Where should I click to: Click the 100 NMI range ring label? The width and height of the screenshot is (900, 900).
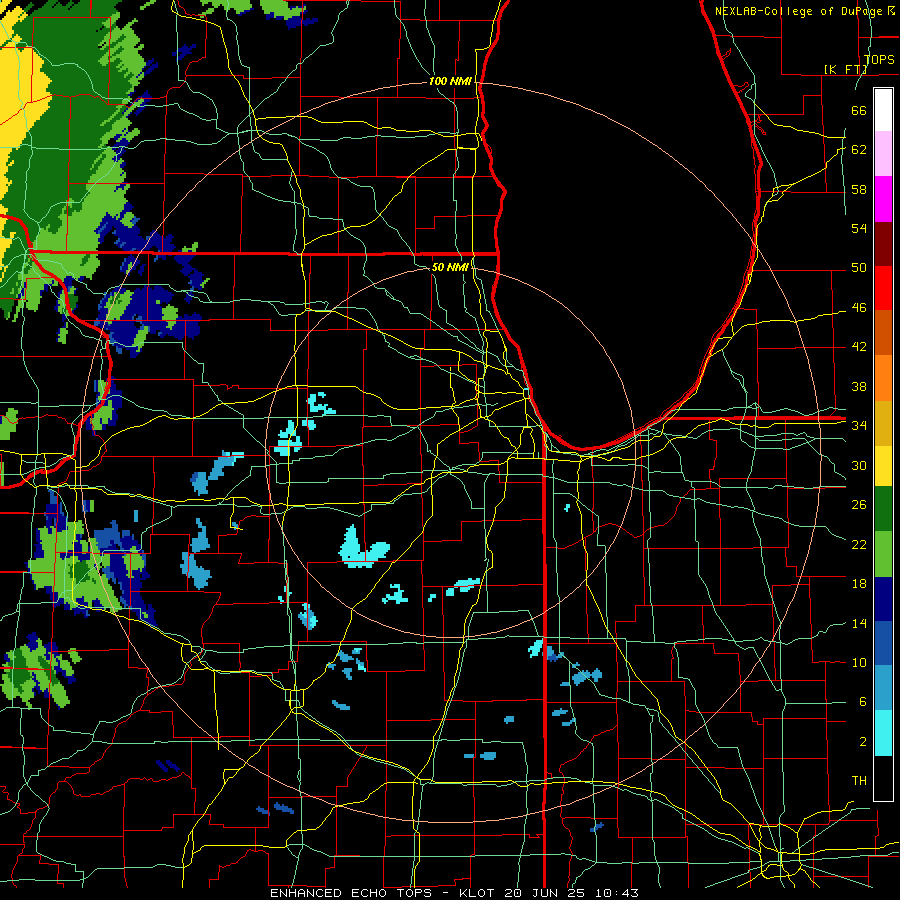450,82
